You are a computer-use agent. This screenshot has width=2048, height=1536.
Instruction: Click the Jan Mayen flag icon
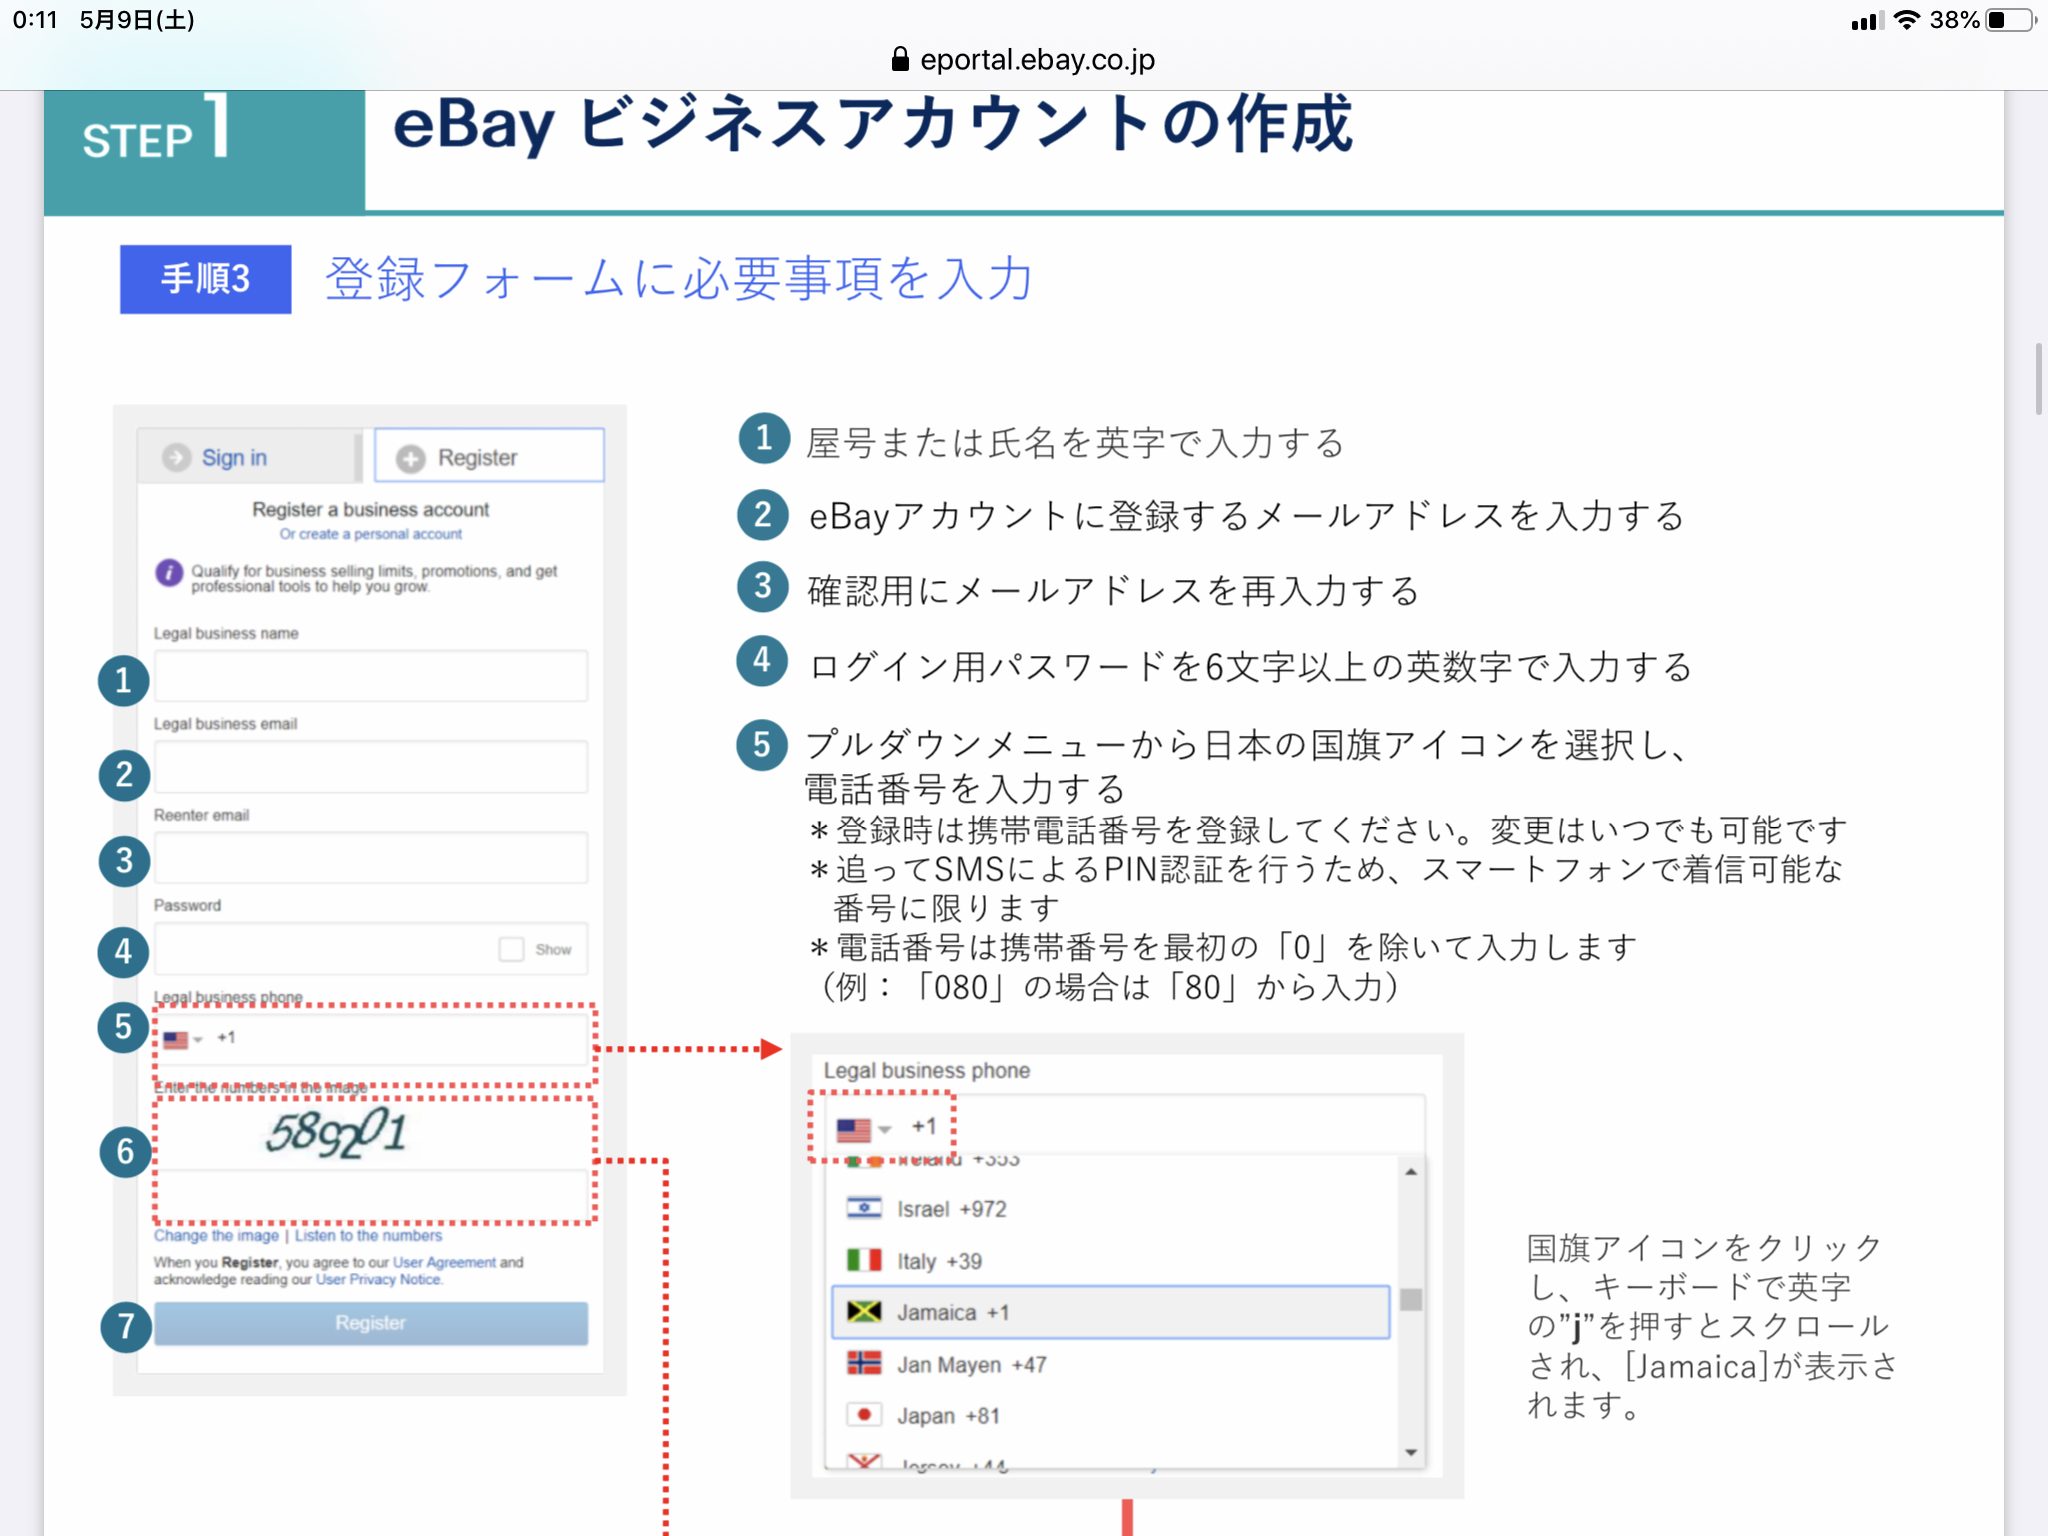864,1363
